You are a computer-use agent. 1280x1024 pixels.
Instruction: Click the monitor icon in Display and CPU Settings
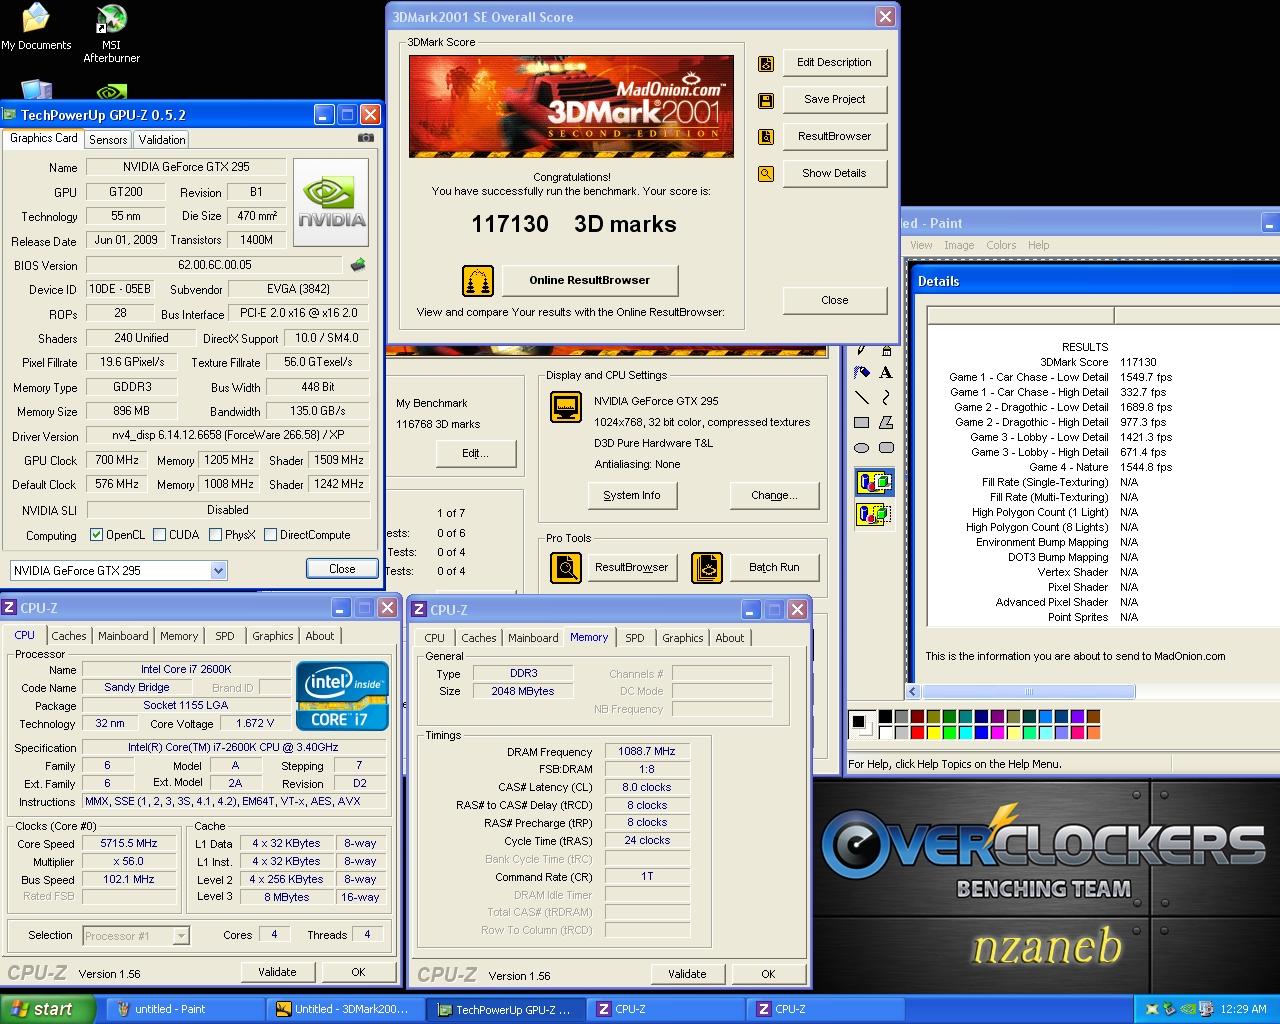click(566, 407)
